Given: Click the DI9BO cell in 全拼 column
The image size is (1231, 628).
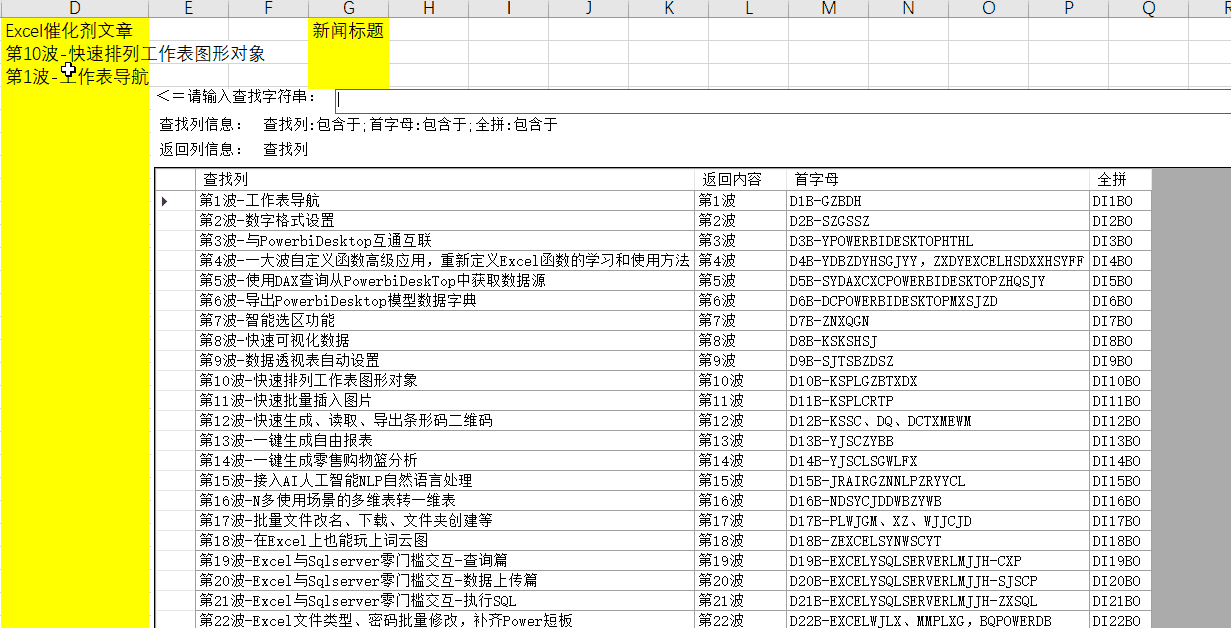Looking at the screenshot, I should pos(1120,361).
